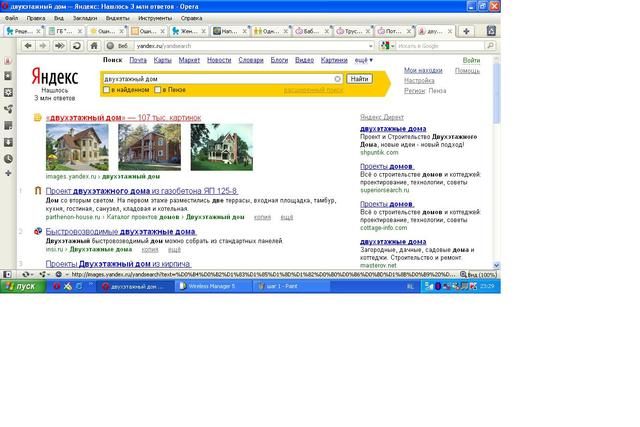Image resolution: width=640 pixels, height=427 pixels.
Task: Click the address bar URL field
Action: tap(251, 46)
